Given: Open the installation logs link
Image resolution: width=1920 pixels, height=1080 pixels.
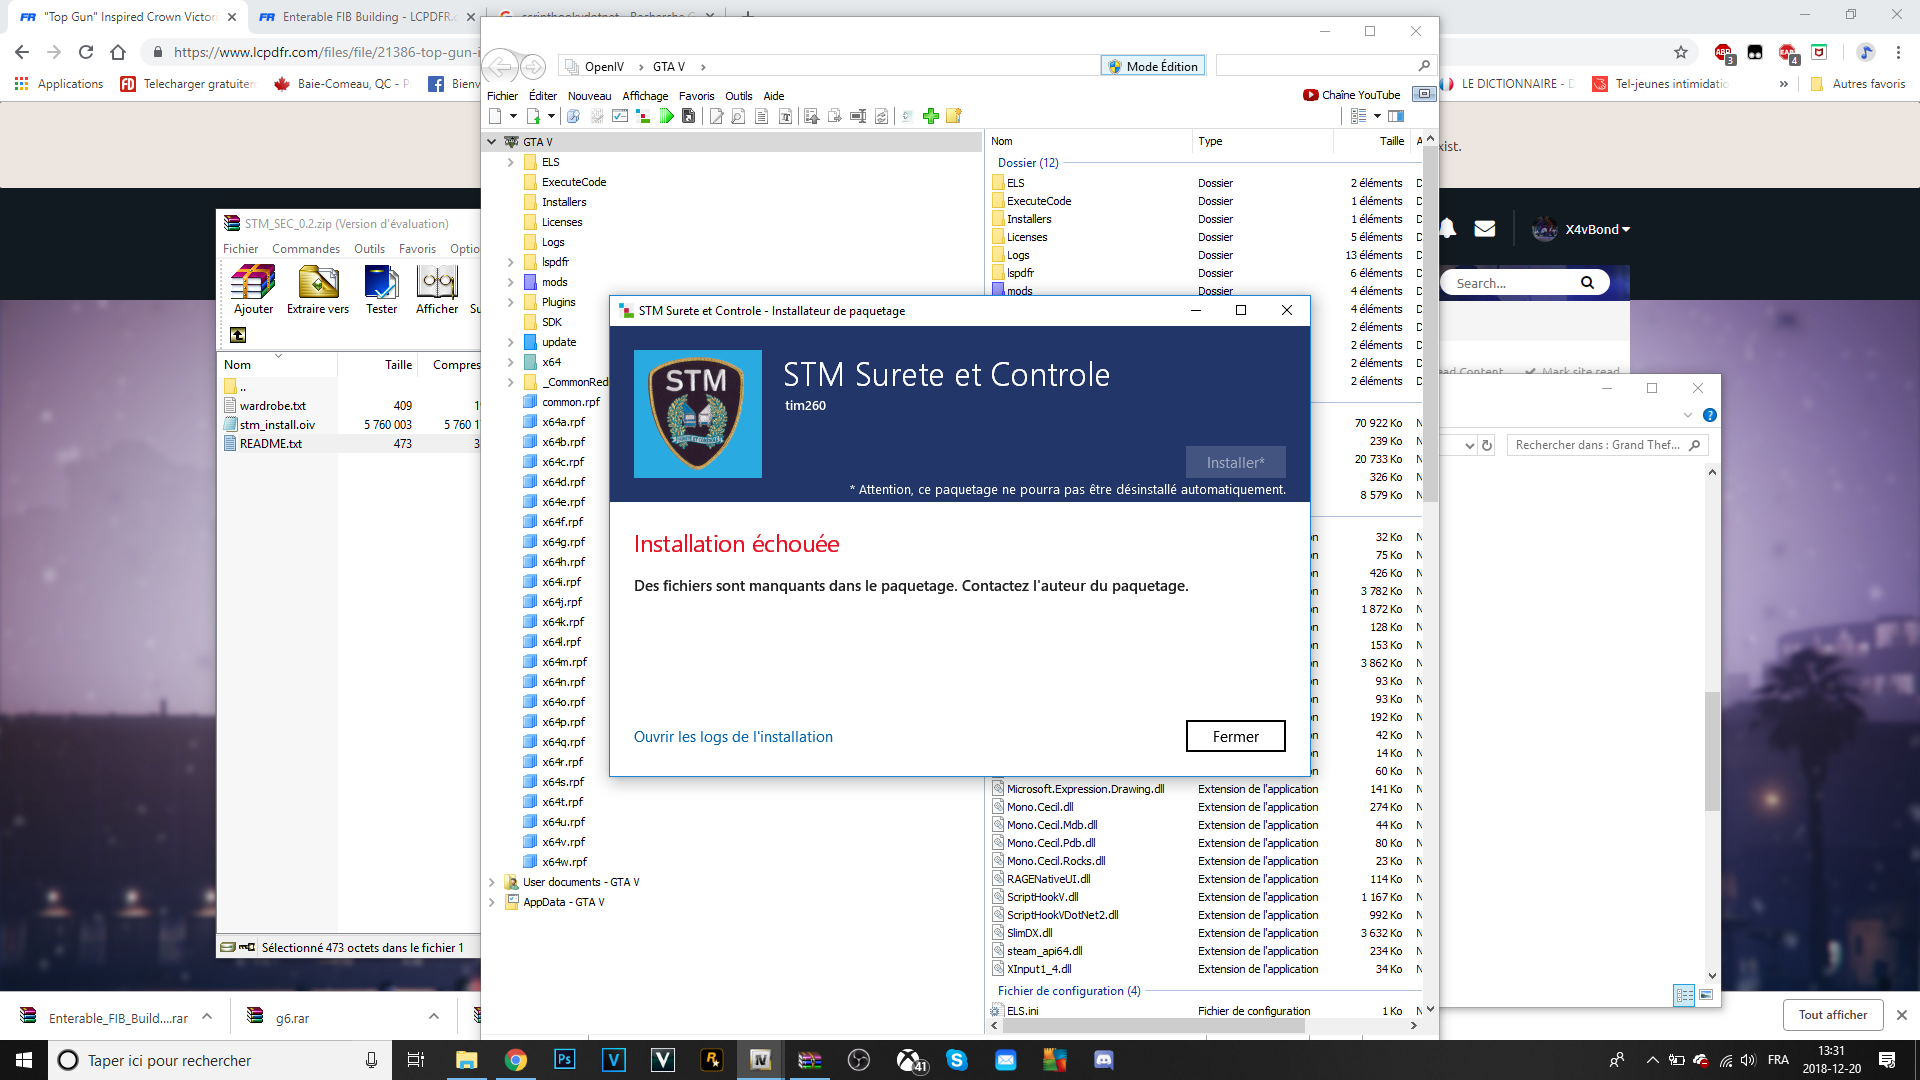Looking at the screenshot, I should pos(733,737).
